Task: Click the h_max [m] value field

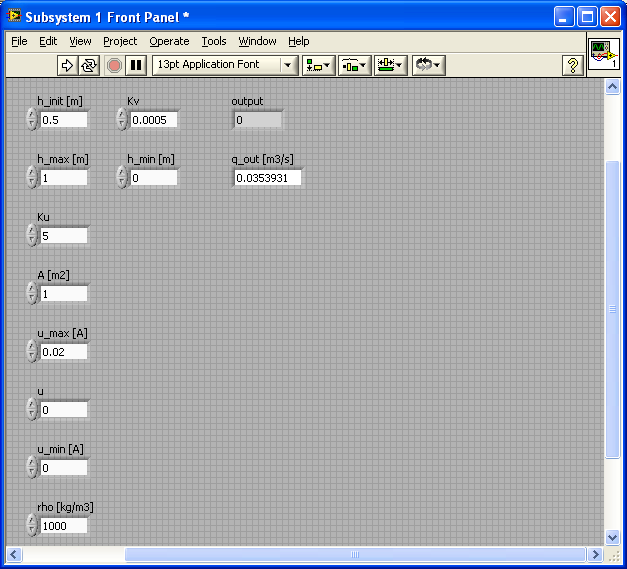Action: click(x=64, y=178)
